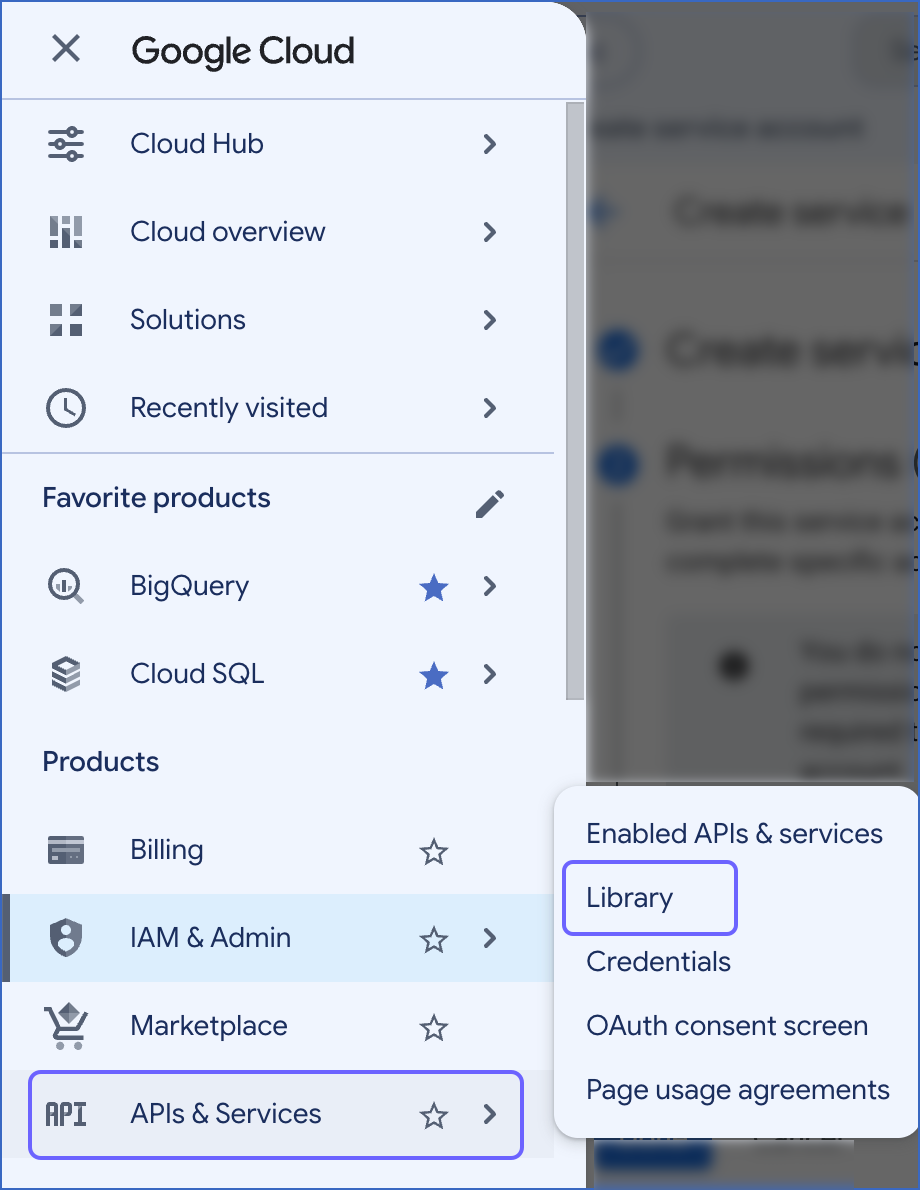Pin Marketplace with its star outline
920x1190 pixels.
coord(433,1028)
